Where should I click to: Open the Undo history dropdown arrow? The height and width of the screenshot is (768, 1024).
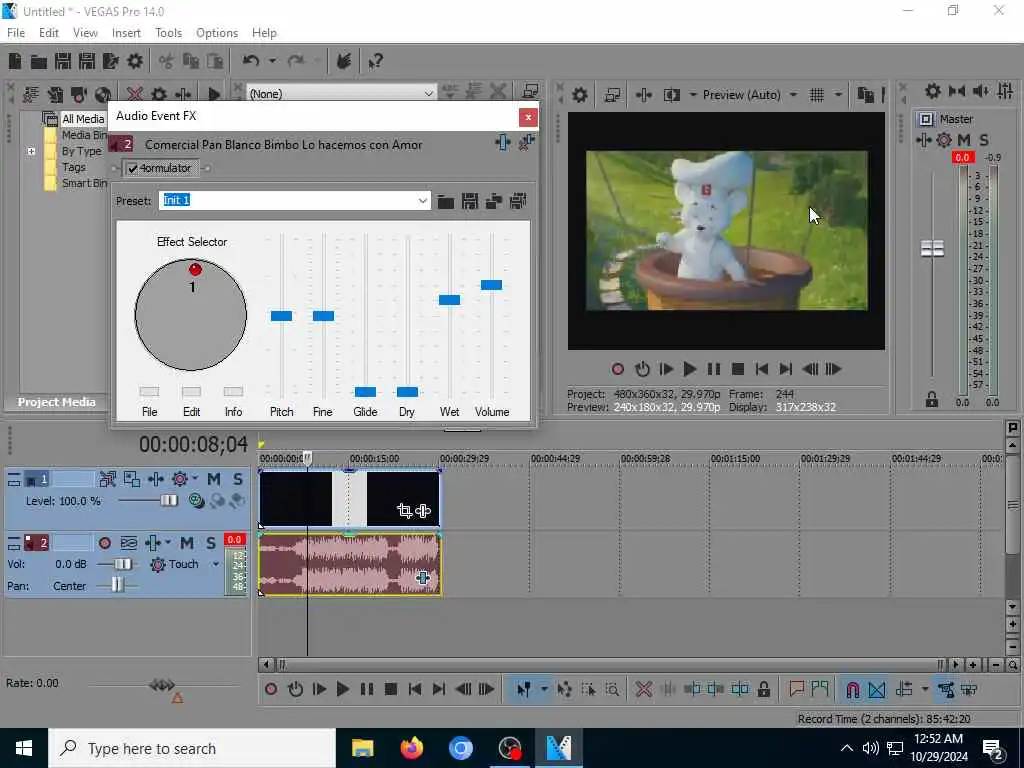272,61
